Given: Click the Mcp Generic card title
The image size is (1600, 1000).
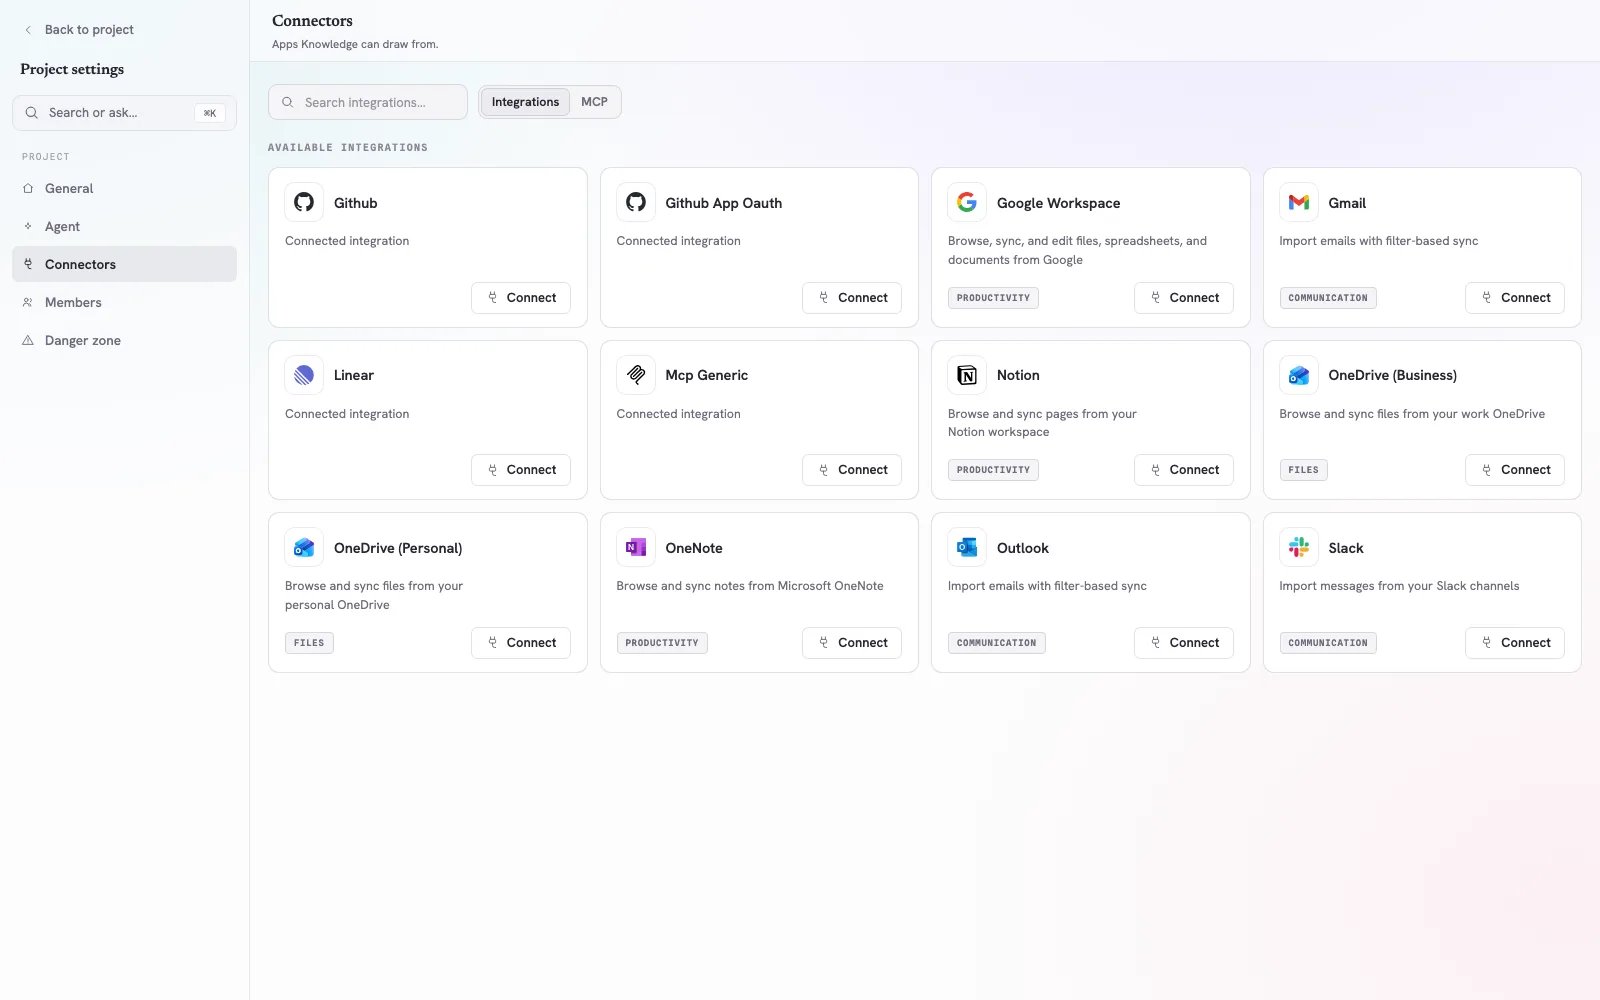Looking at the screenshot, I should point(707,375).
